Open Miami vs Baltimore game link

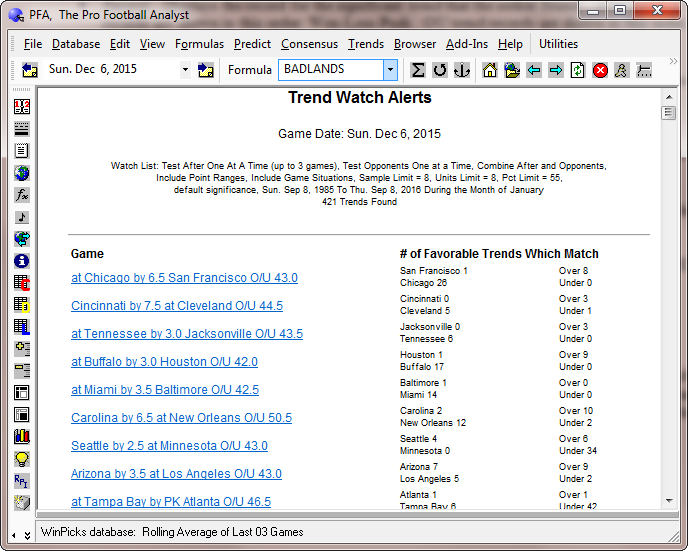click(x=165, y=390)
